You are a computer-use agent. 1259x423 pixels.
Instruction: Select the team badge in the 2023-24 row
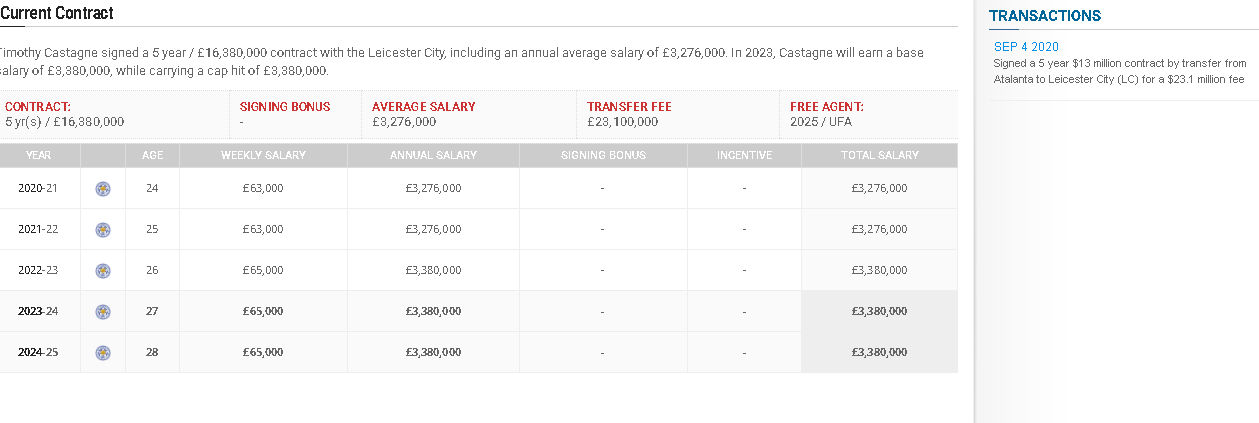pyautogui.click(x=103, y=311)
